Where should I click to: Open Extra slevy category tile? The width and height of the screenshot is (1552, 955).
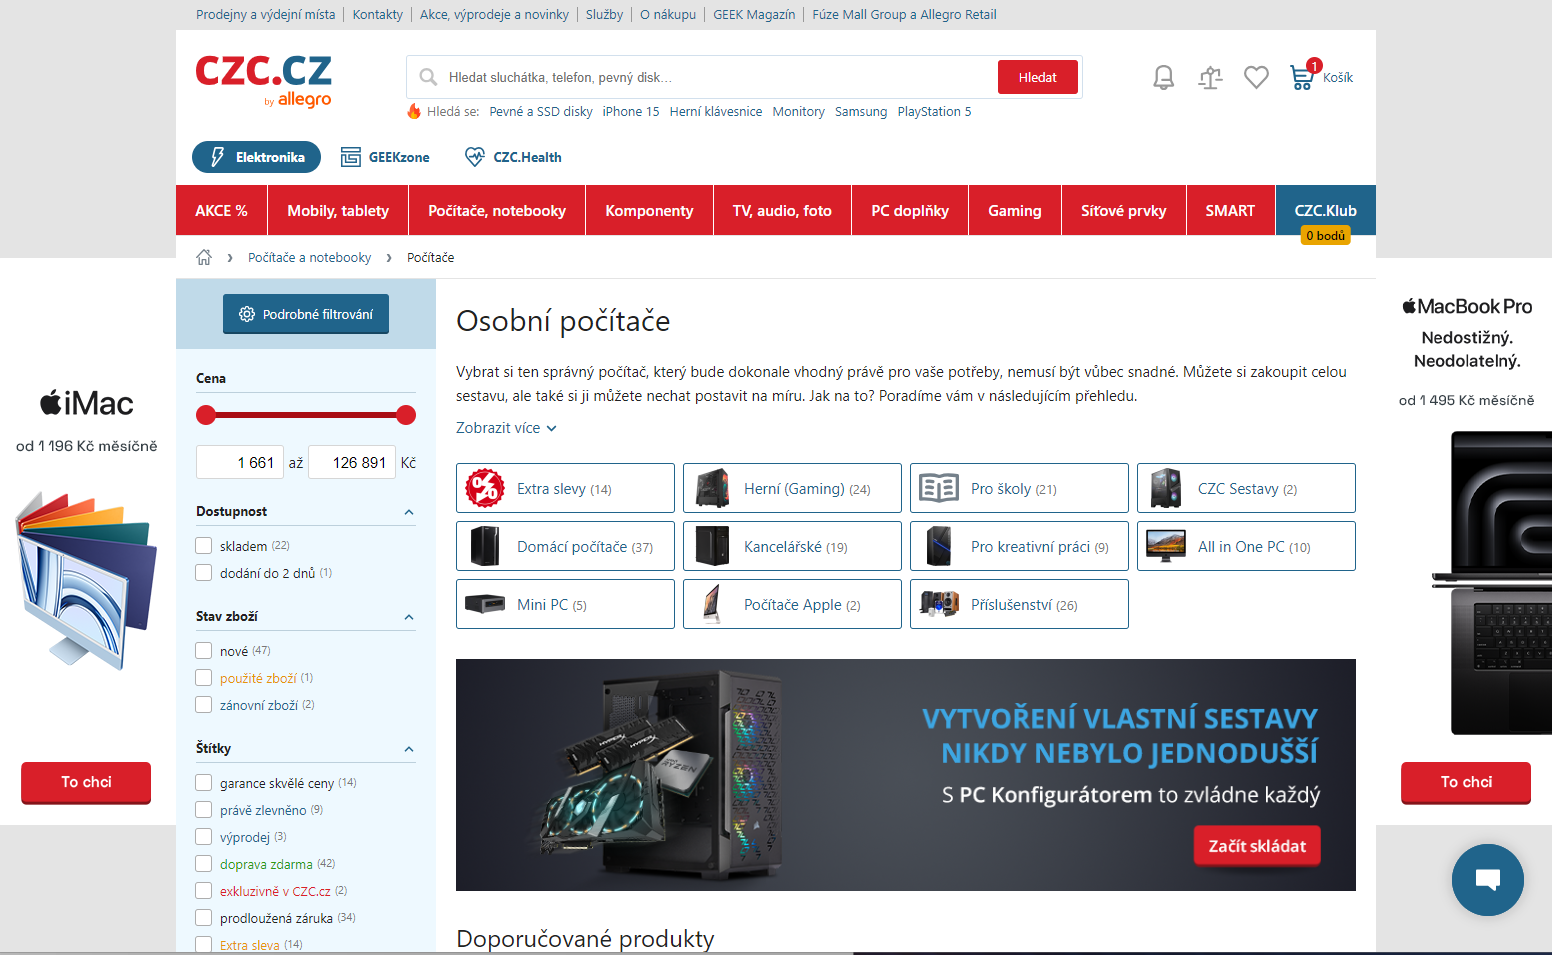565,488
